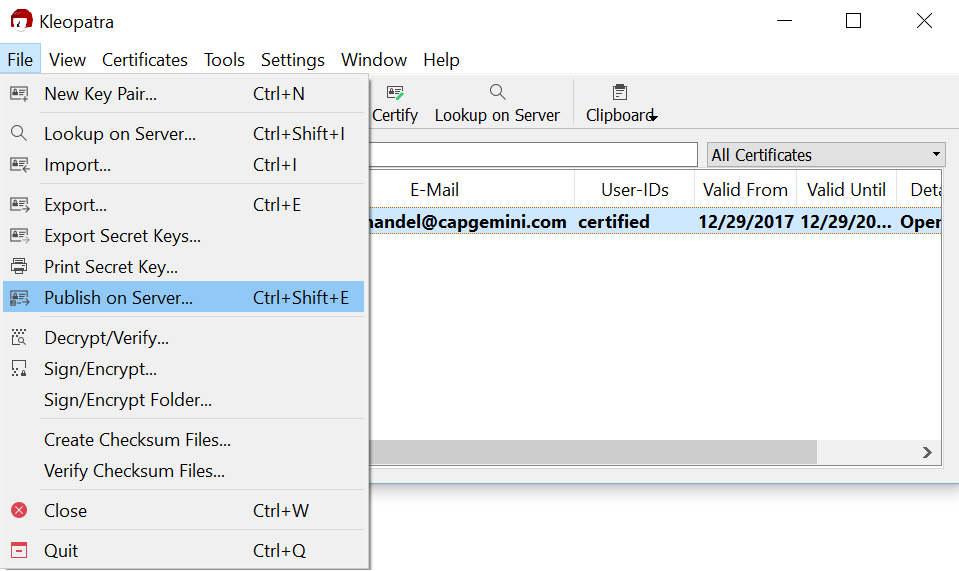Click the User-IDs column header

[x=634, y=189]
